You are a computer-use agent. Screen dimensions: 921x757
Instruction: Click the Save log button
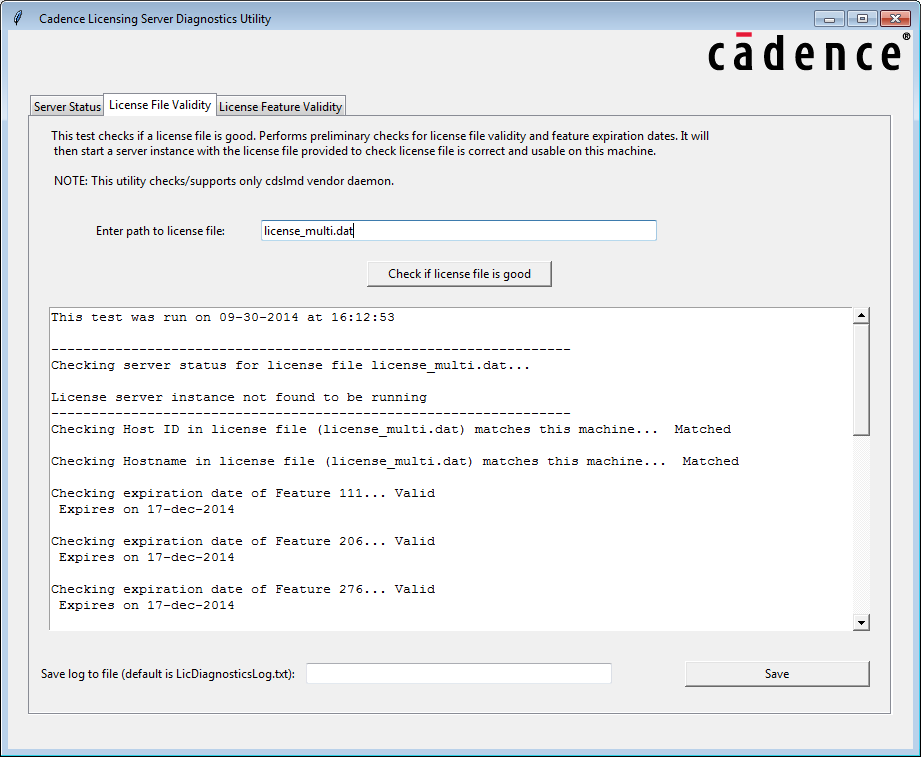[777, 674]
